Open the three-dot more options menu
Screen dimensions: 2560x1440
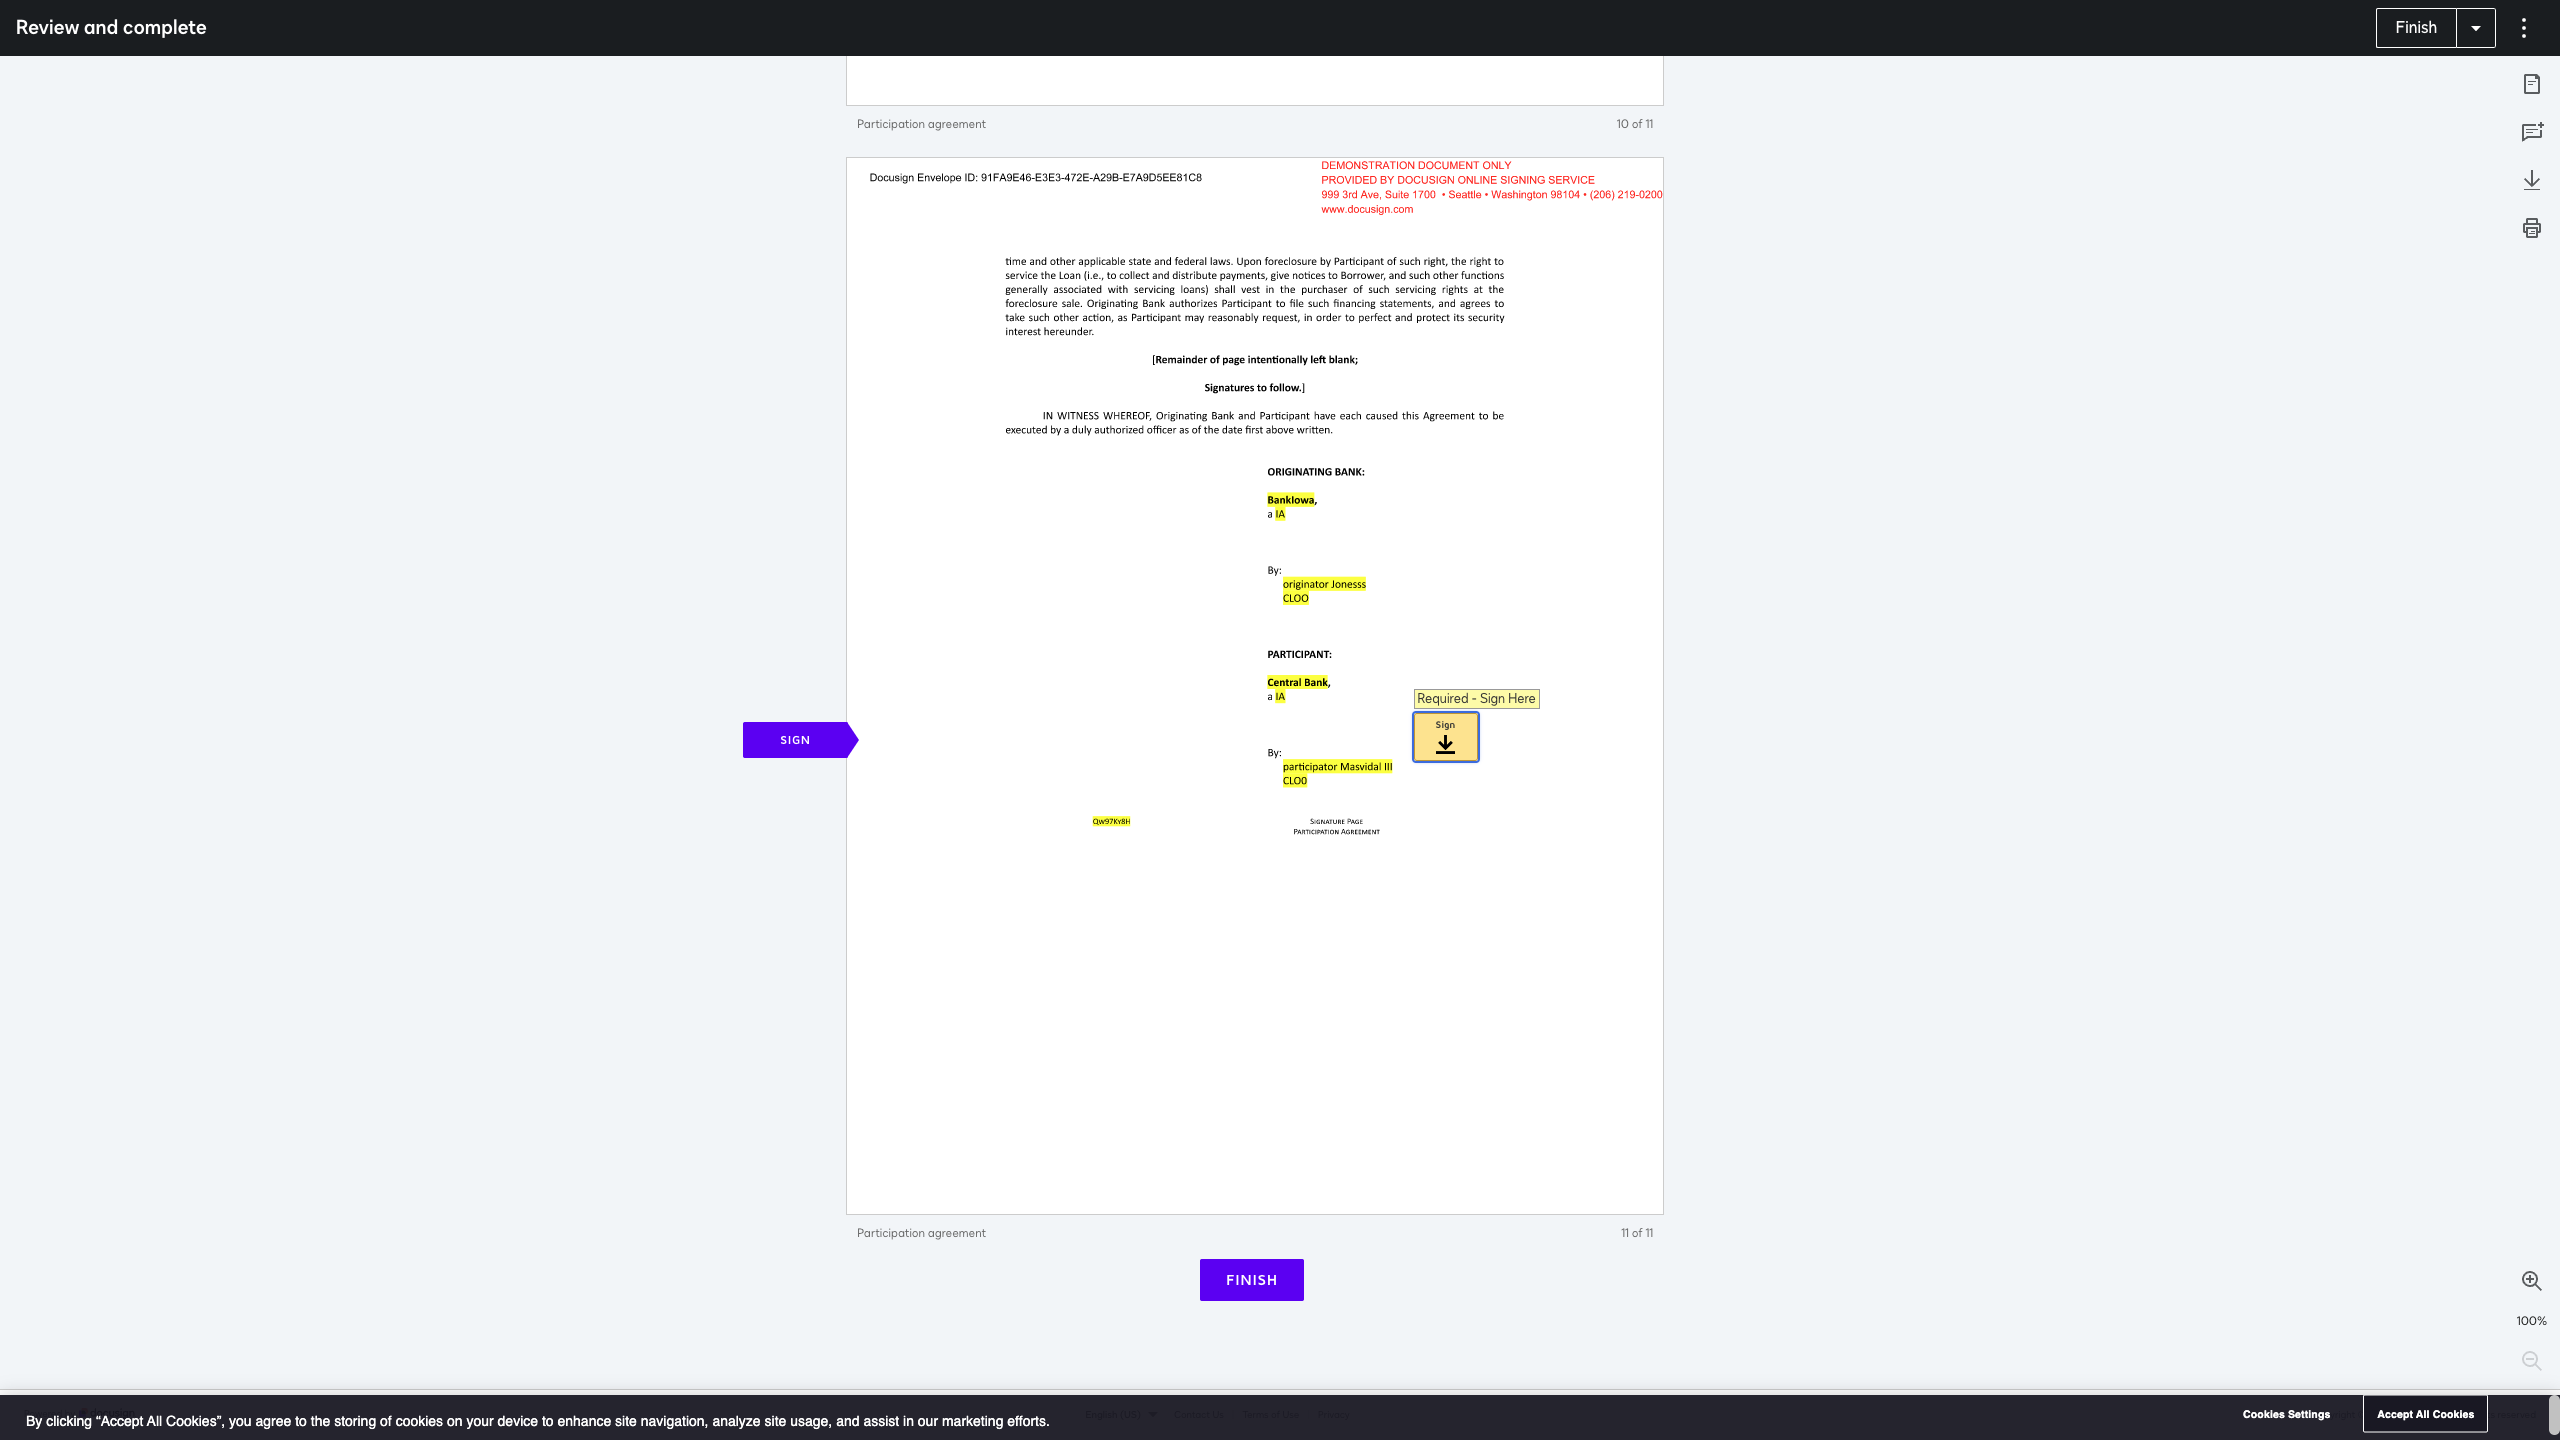2524,28
